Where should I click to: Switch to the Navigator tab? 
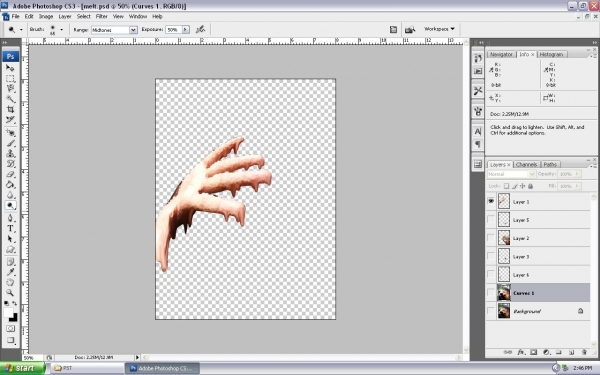(x=501, y=54)
